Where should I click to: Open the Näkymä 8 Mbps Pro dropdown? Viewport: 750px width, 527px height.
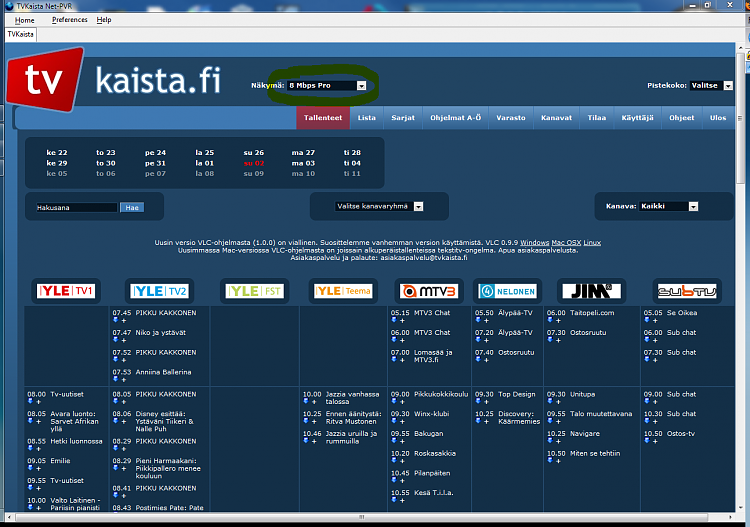pos(327,86)
